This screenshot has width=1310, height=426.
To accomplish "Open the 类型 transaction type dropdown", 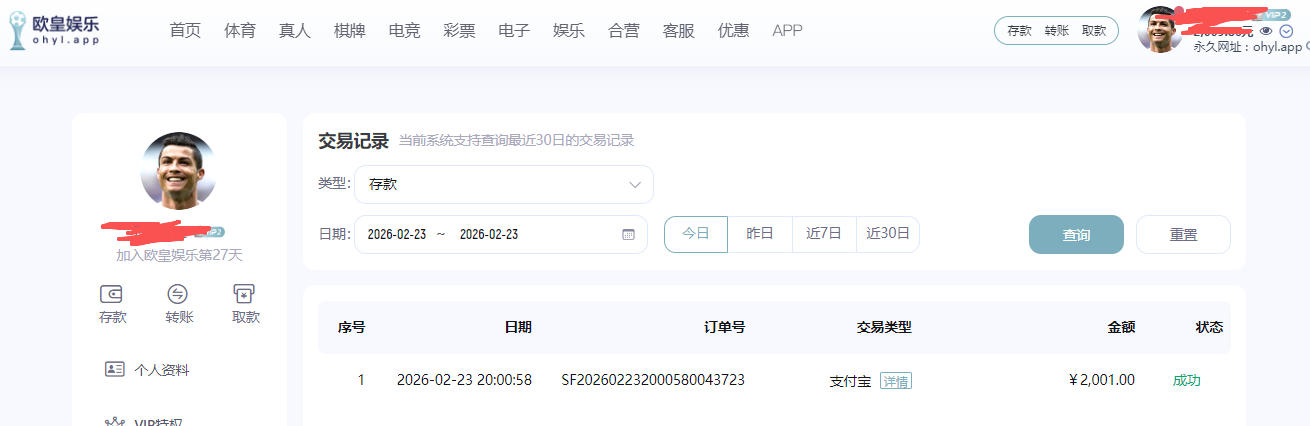I will 504,185.
